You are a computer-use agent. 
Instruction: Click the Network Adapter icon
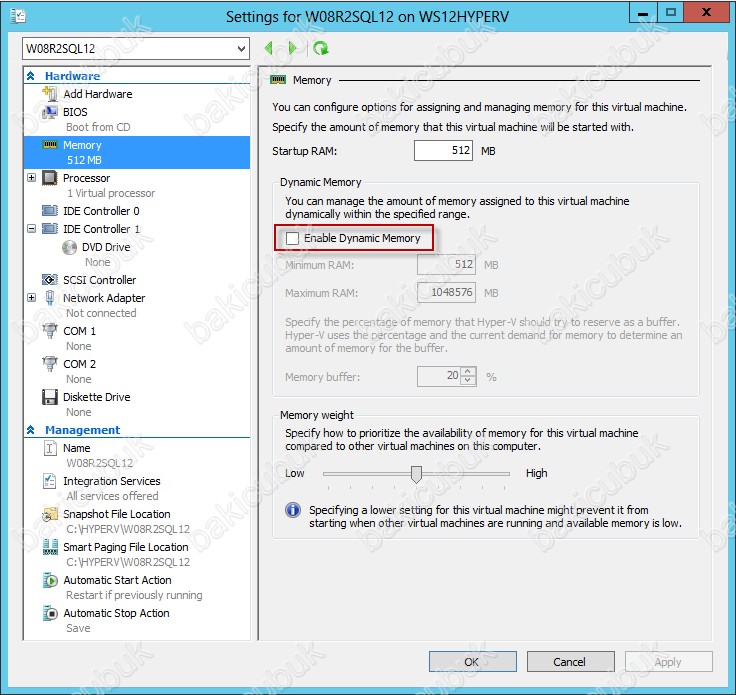pos(50,298)
